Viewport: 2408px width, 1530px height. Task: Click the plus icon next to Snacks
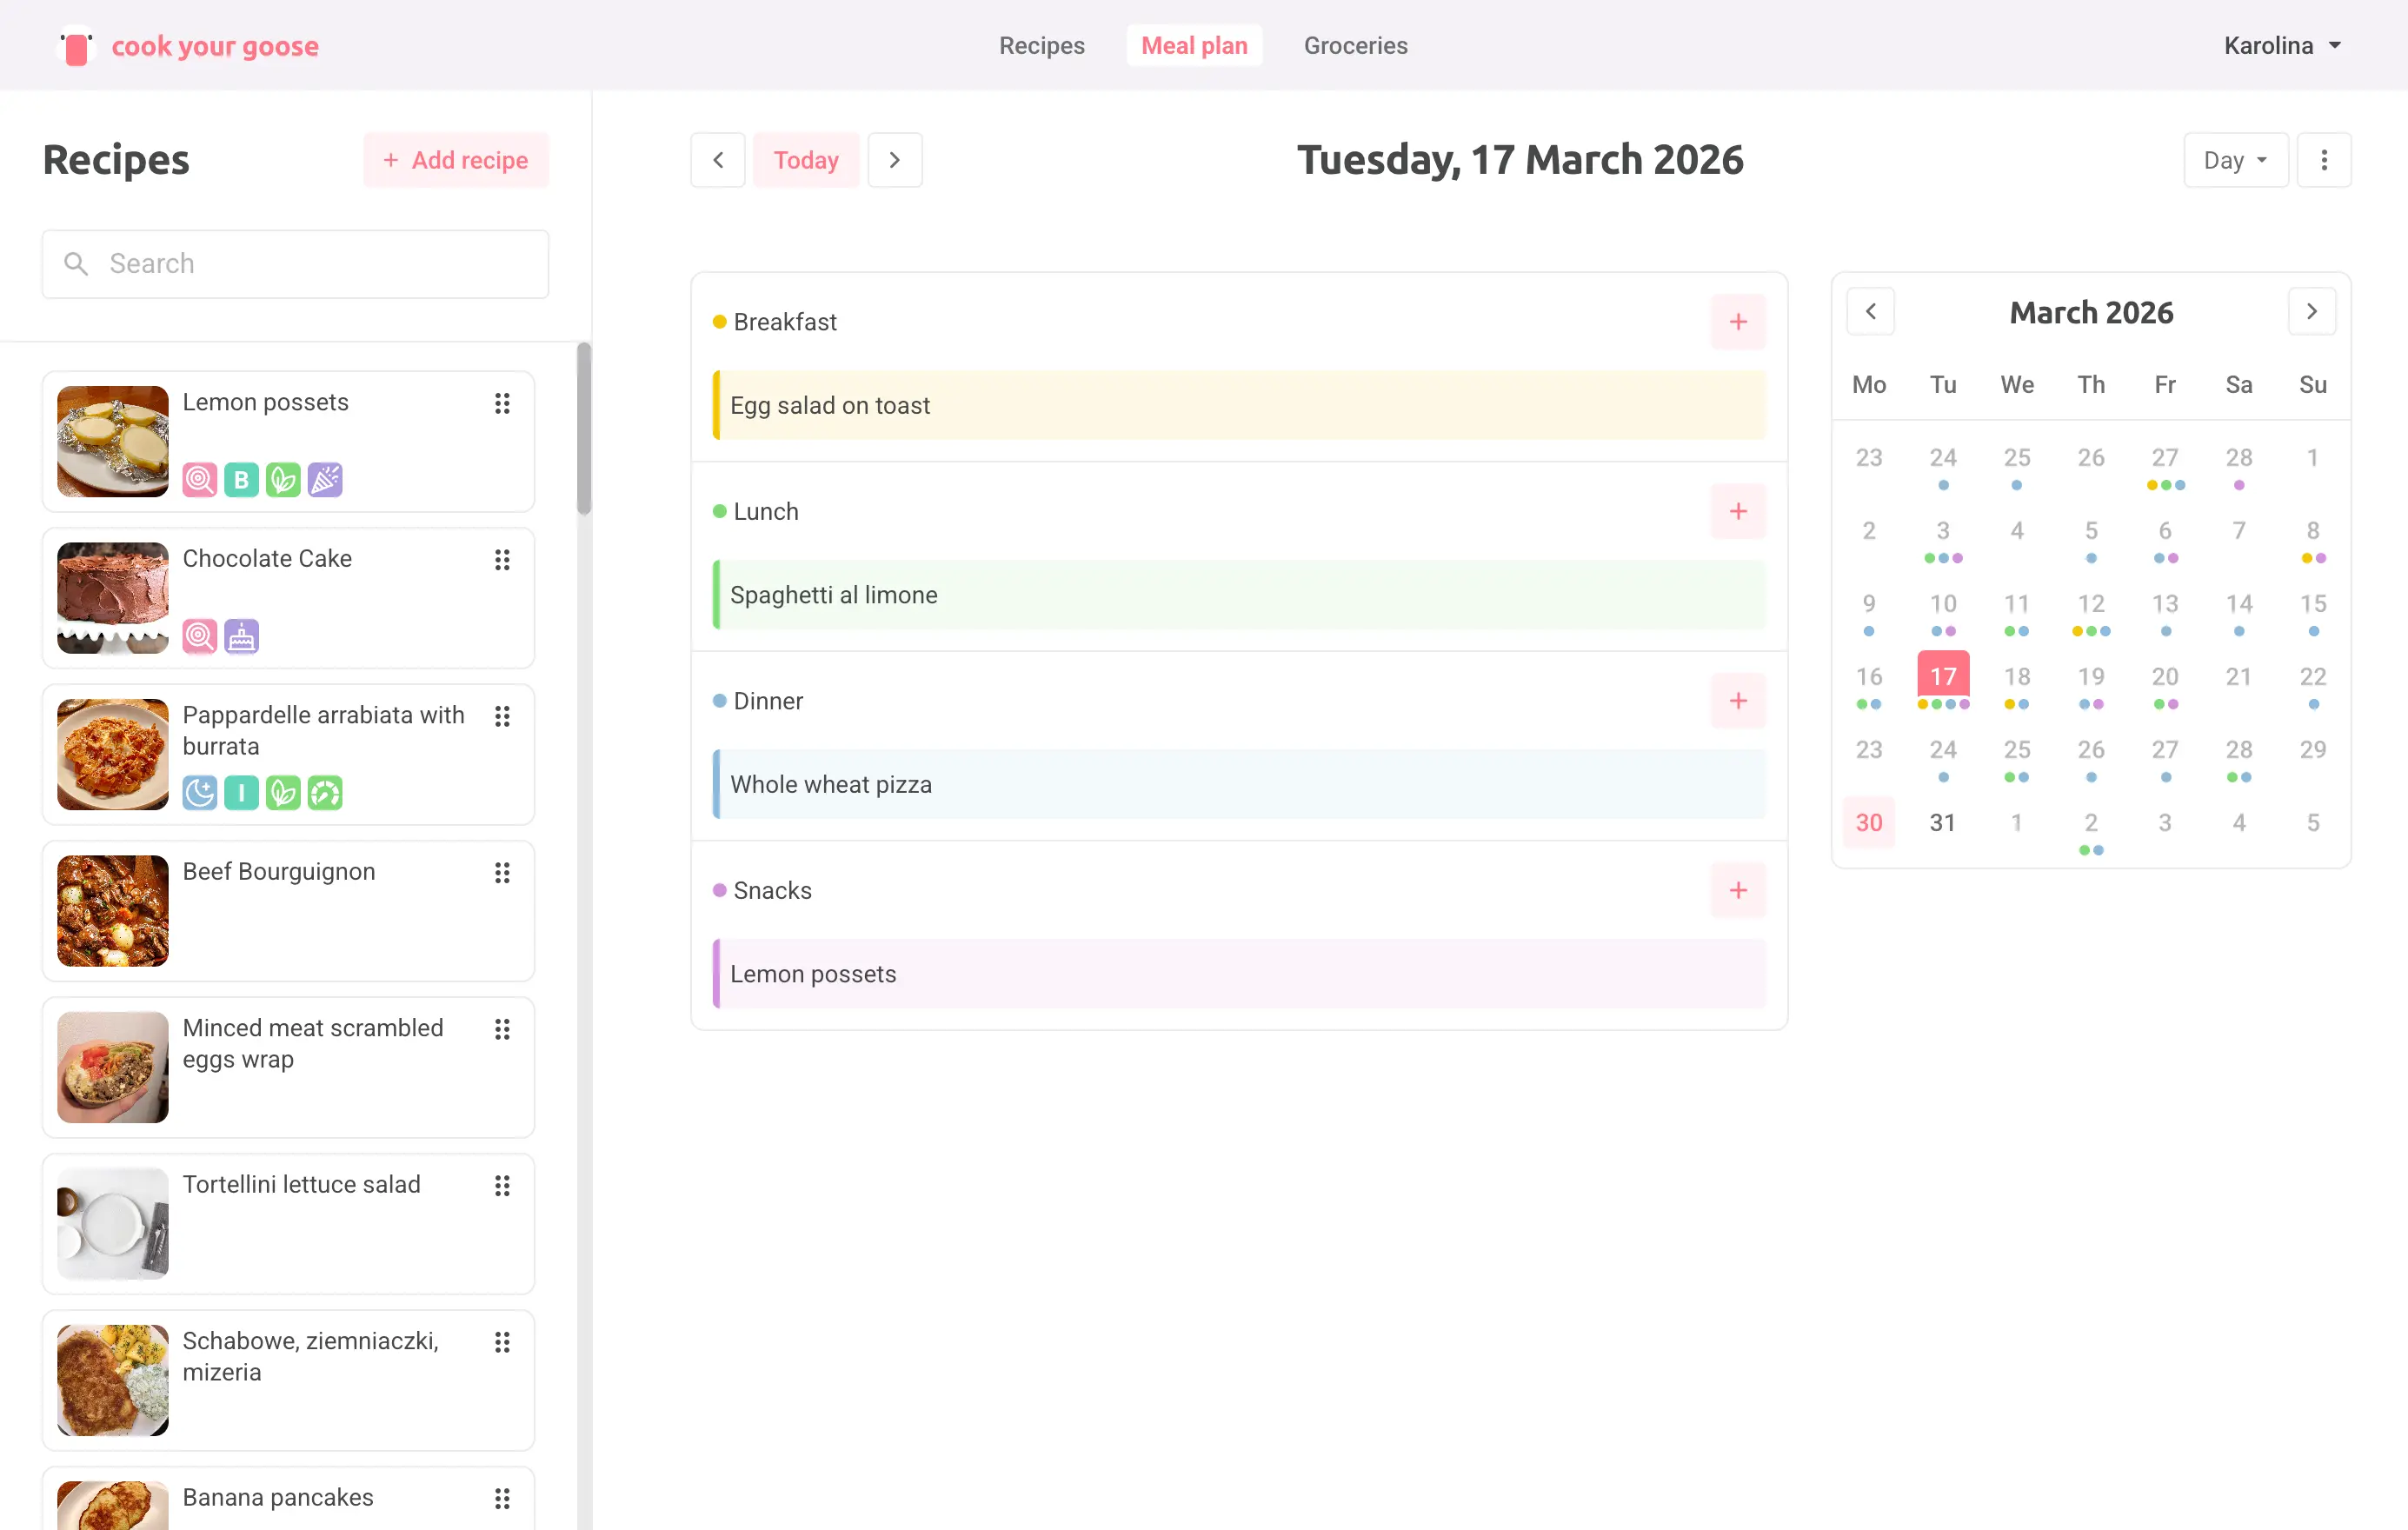pyautogui.click(x=1738, y=890)
